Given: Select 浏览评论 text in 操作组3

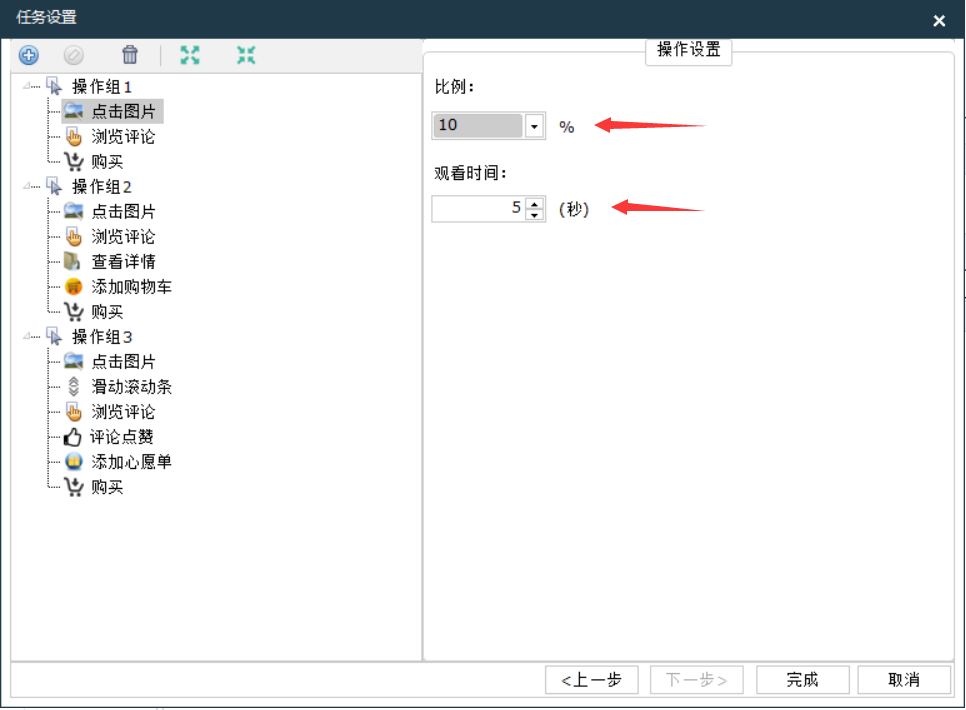Looking at the screenshot, I should click(123, 412).
